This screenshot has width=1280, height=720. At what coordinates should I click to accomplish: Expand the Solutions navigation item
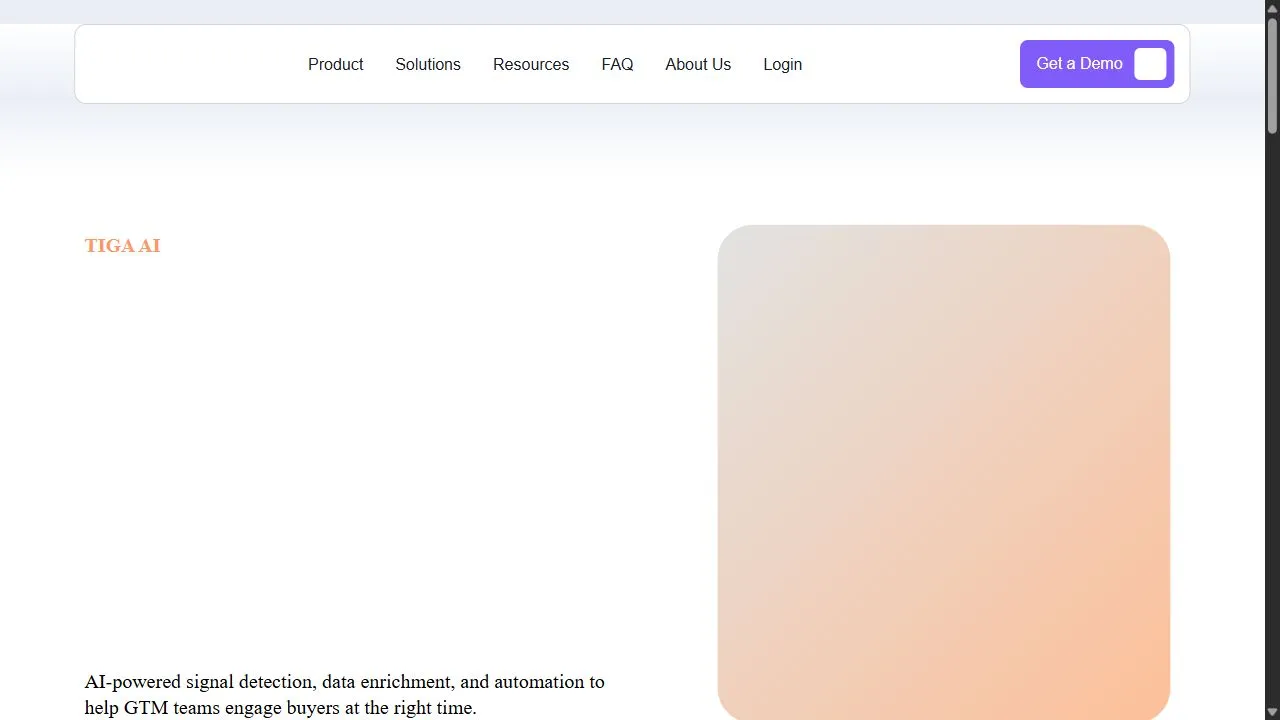click(x=428, y=64)
